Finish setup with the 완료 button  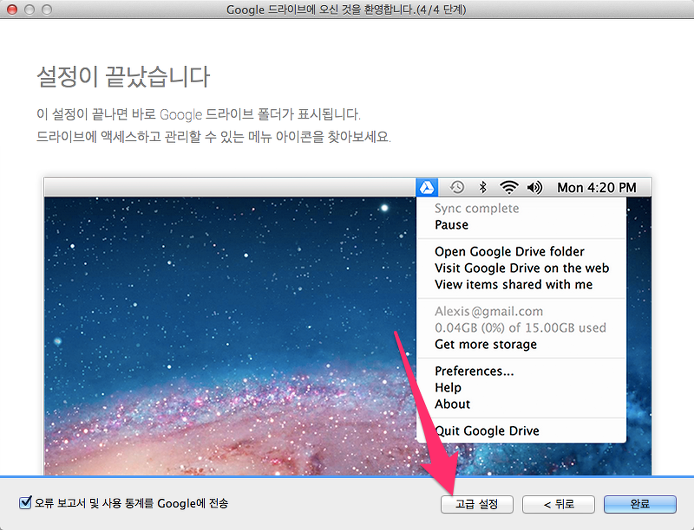640,504
